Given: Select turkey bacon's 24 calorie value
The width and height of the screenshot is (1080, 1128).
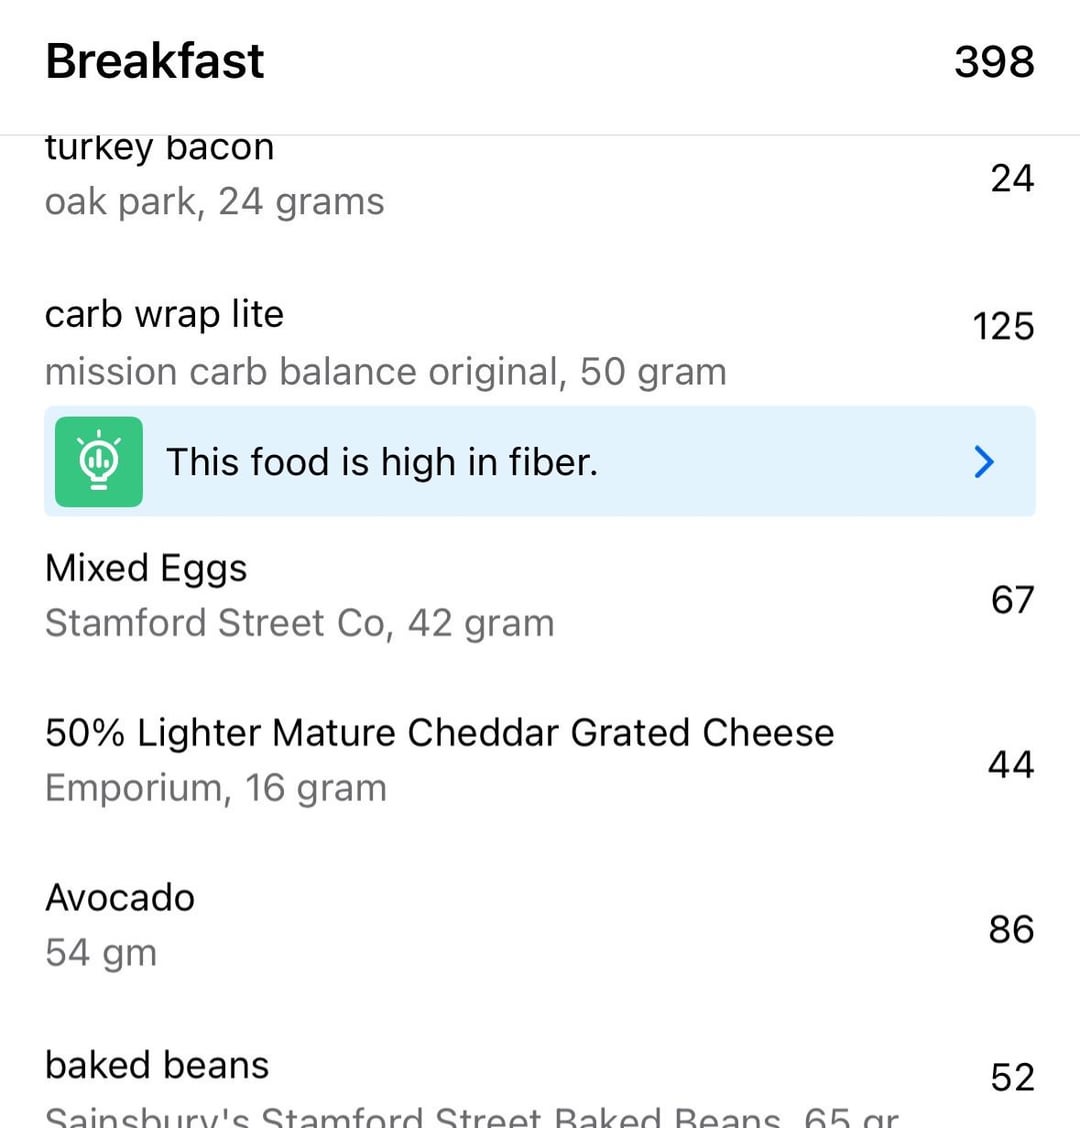Looking at the screenshot, I should tap(1011, 178).
